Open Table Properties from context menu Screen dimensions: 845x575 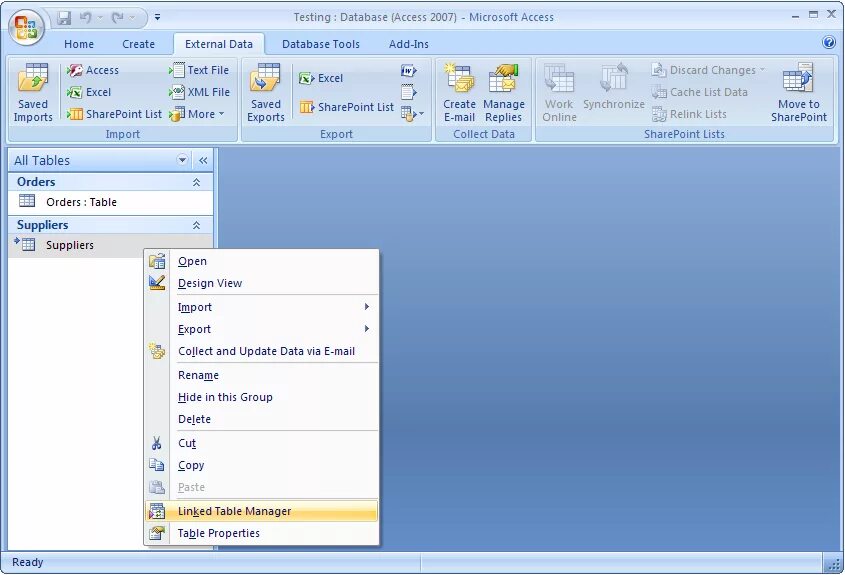click(262, 533)
